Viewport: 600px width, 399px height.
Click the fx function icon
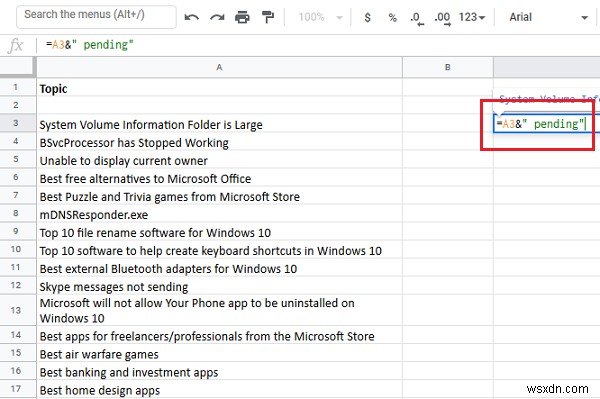point(15,45)
